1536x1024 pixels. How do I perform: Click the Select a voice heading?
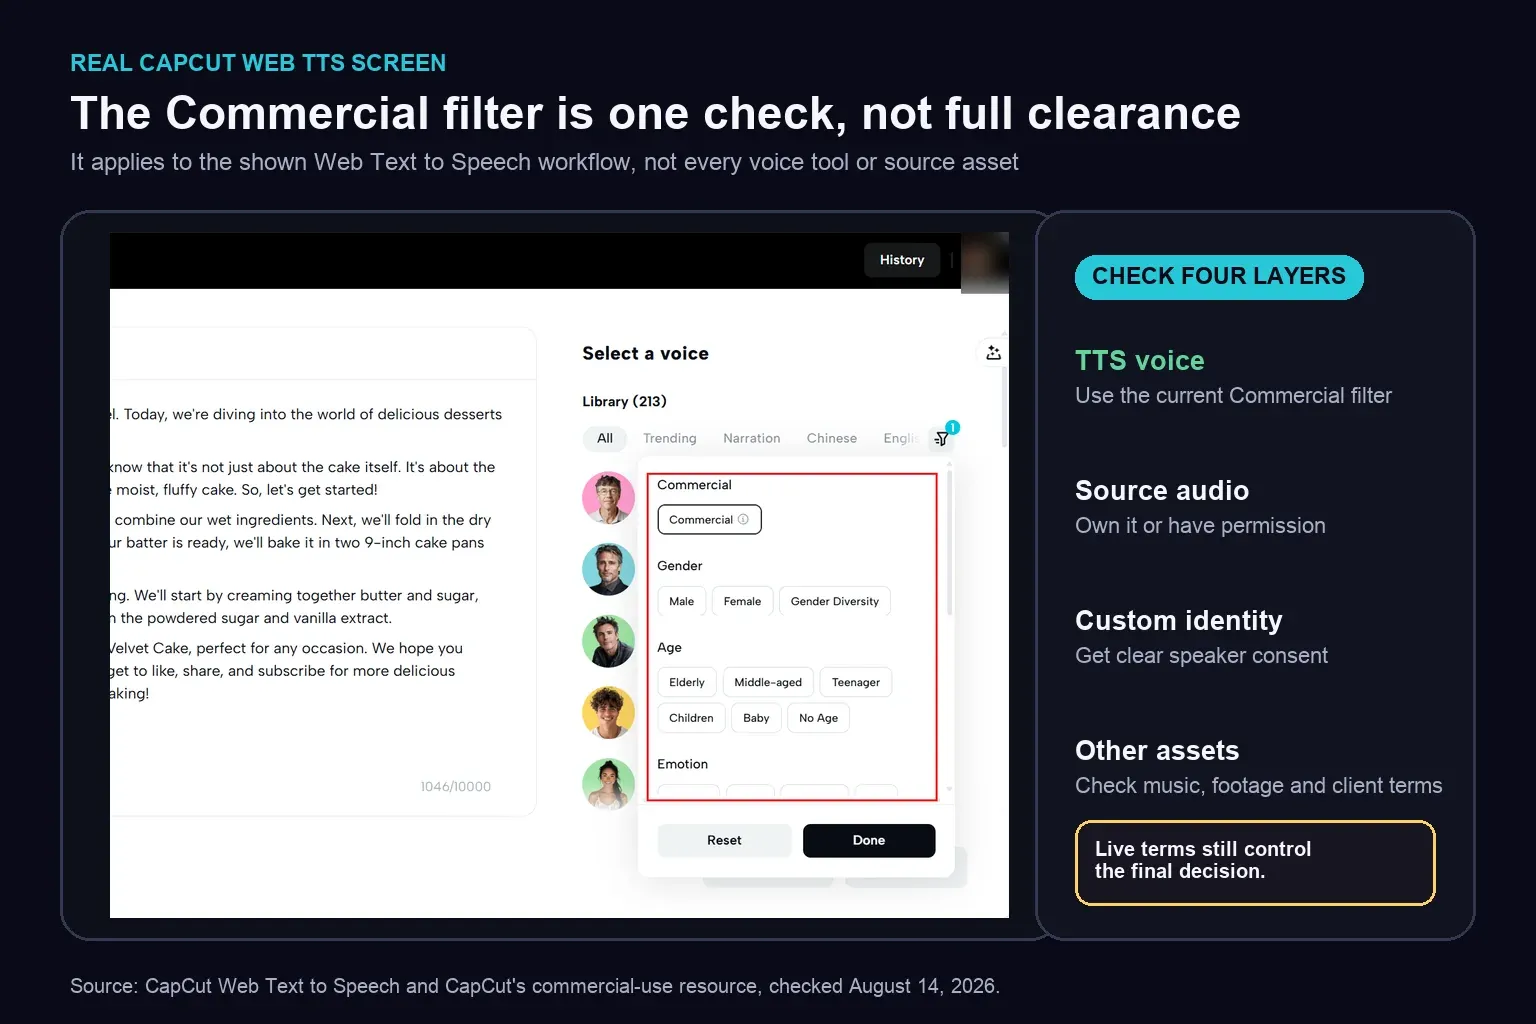tap(645, 353)
